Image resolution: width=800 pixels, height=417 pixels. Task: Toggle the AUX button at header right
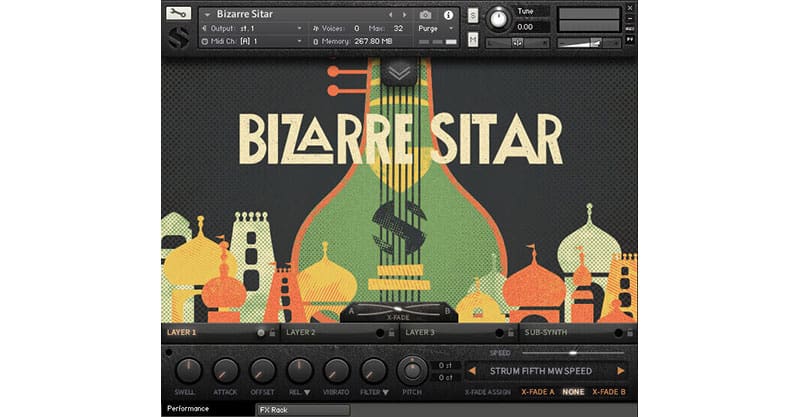tap(630, 29)
